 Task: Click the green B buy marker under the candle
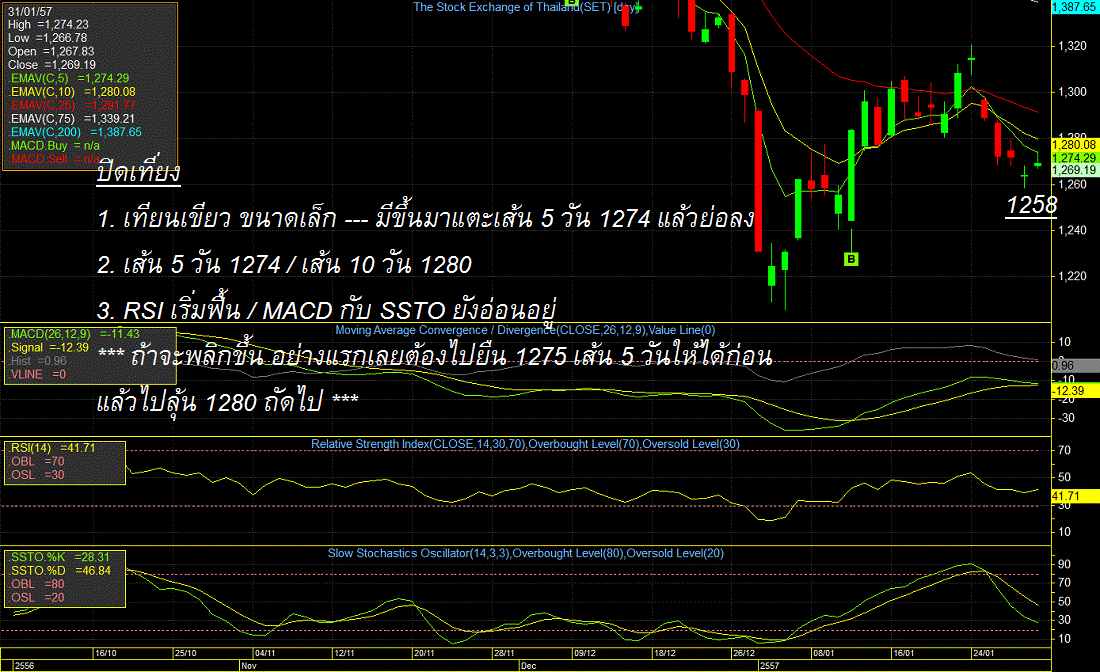coord(851,259)
